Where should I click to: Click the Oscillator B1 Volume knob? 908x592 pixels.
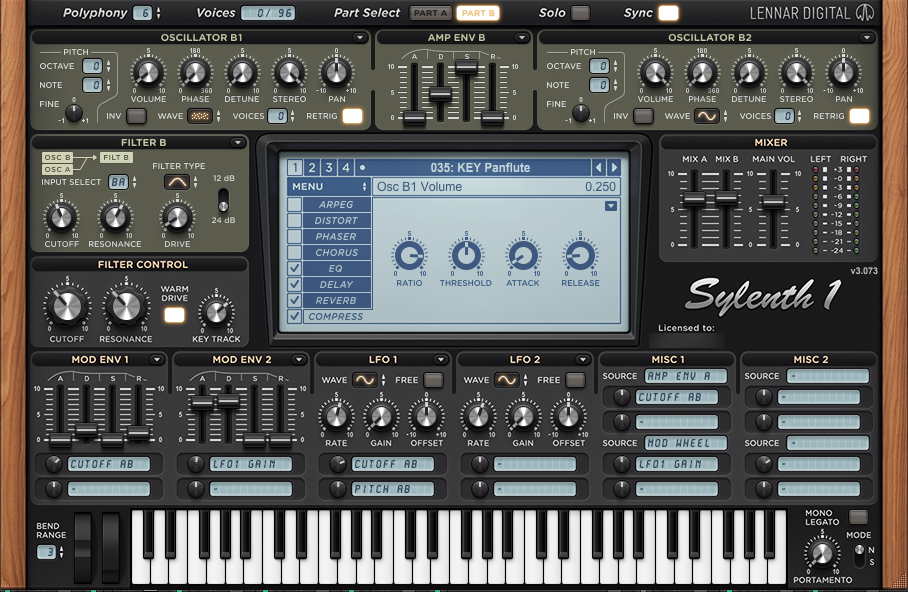click(148, 73)
